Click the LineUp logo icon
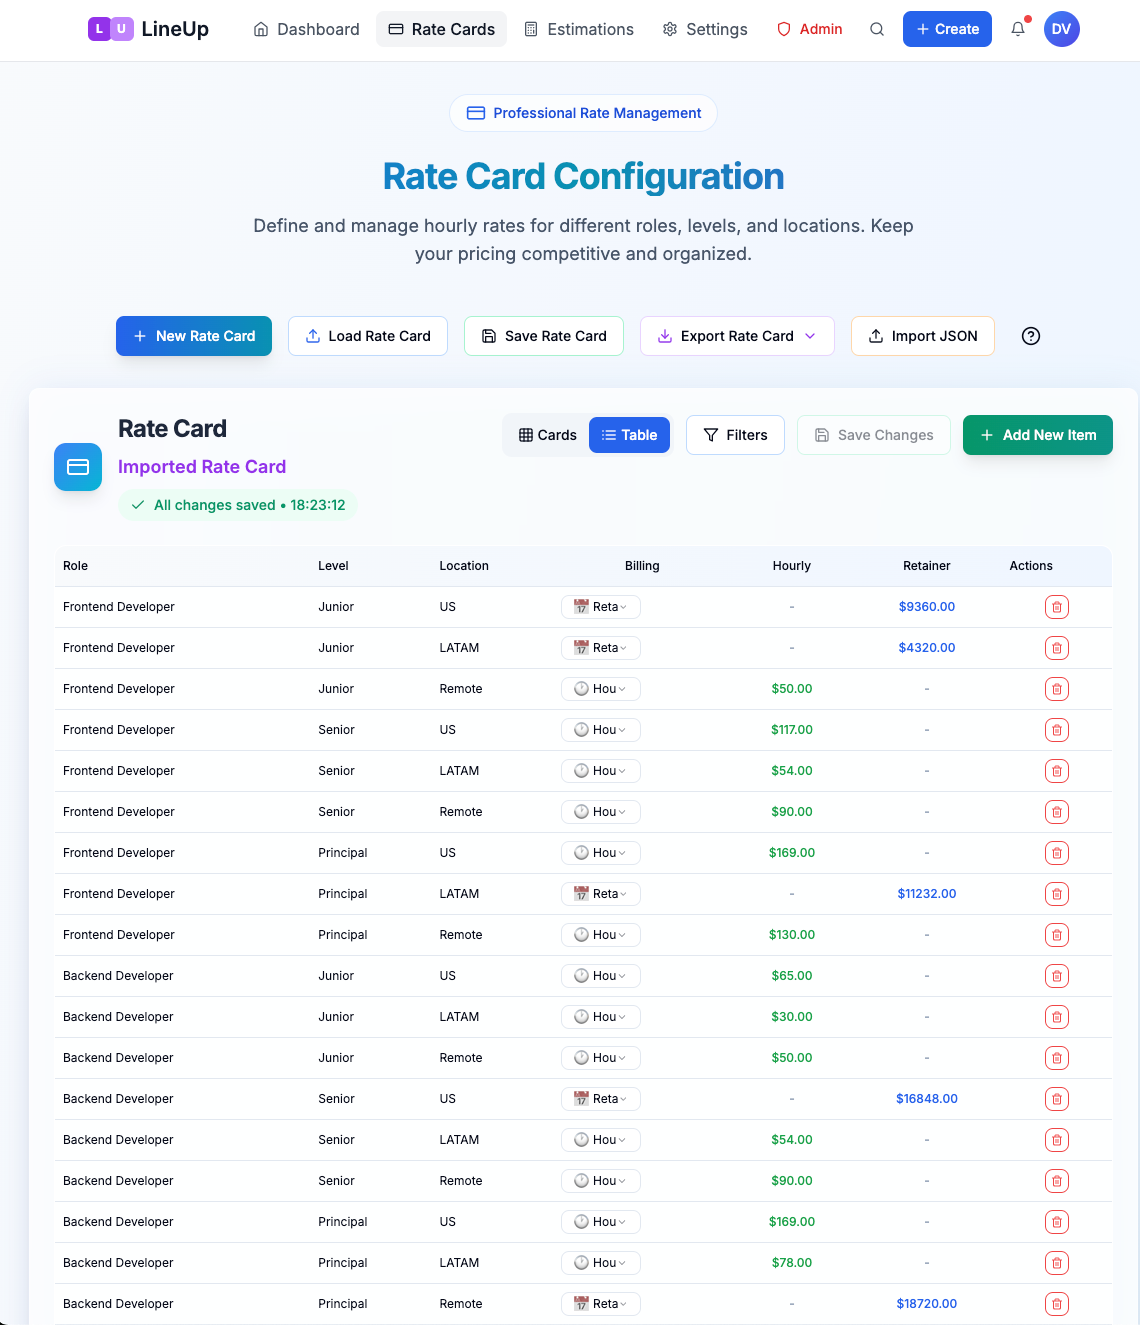 pos(110,29)
